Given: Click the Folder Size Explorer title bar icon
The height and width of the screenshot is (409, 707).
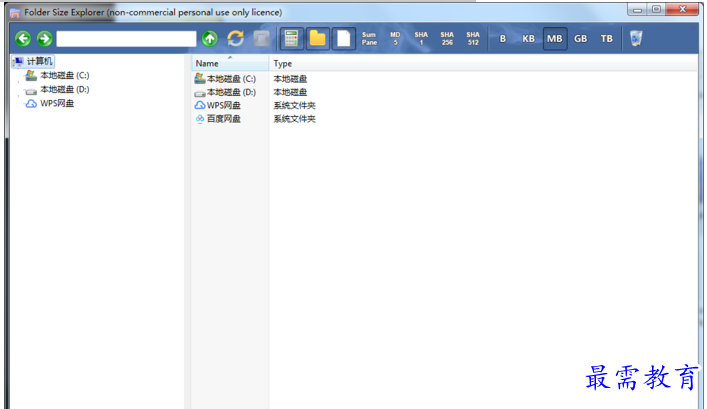Looking at the screenshot, I should click(15, 13).
